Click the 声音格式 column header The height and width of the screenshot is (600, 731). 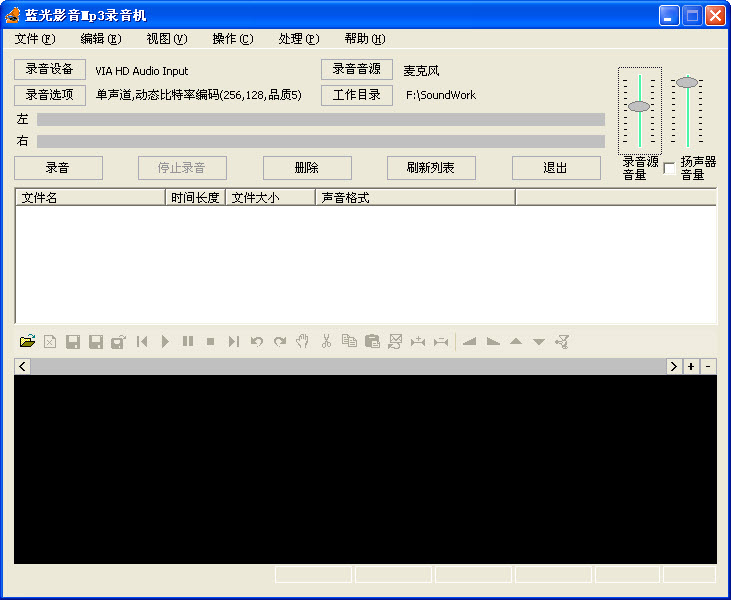(415, 198)
